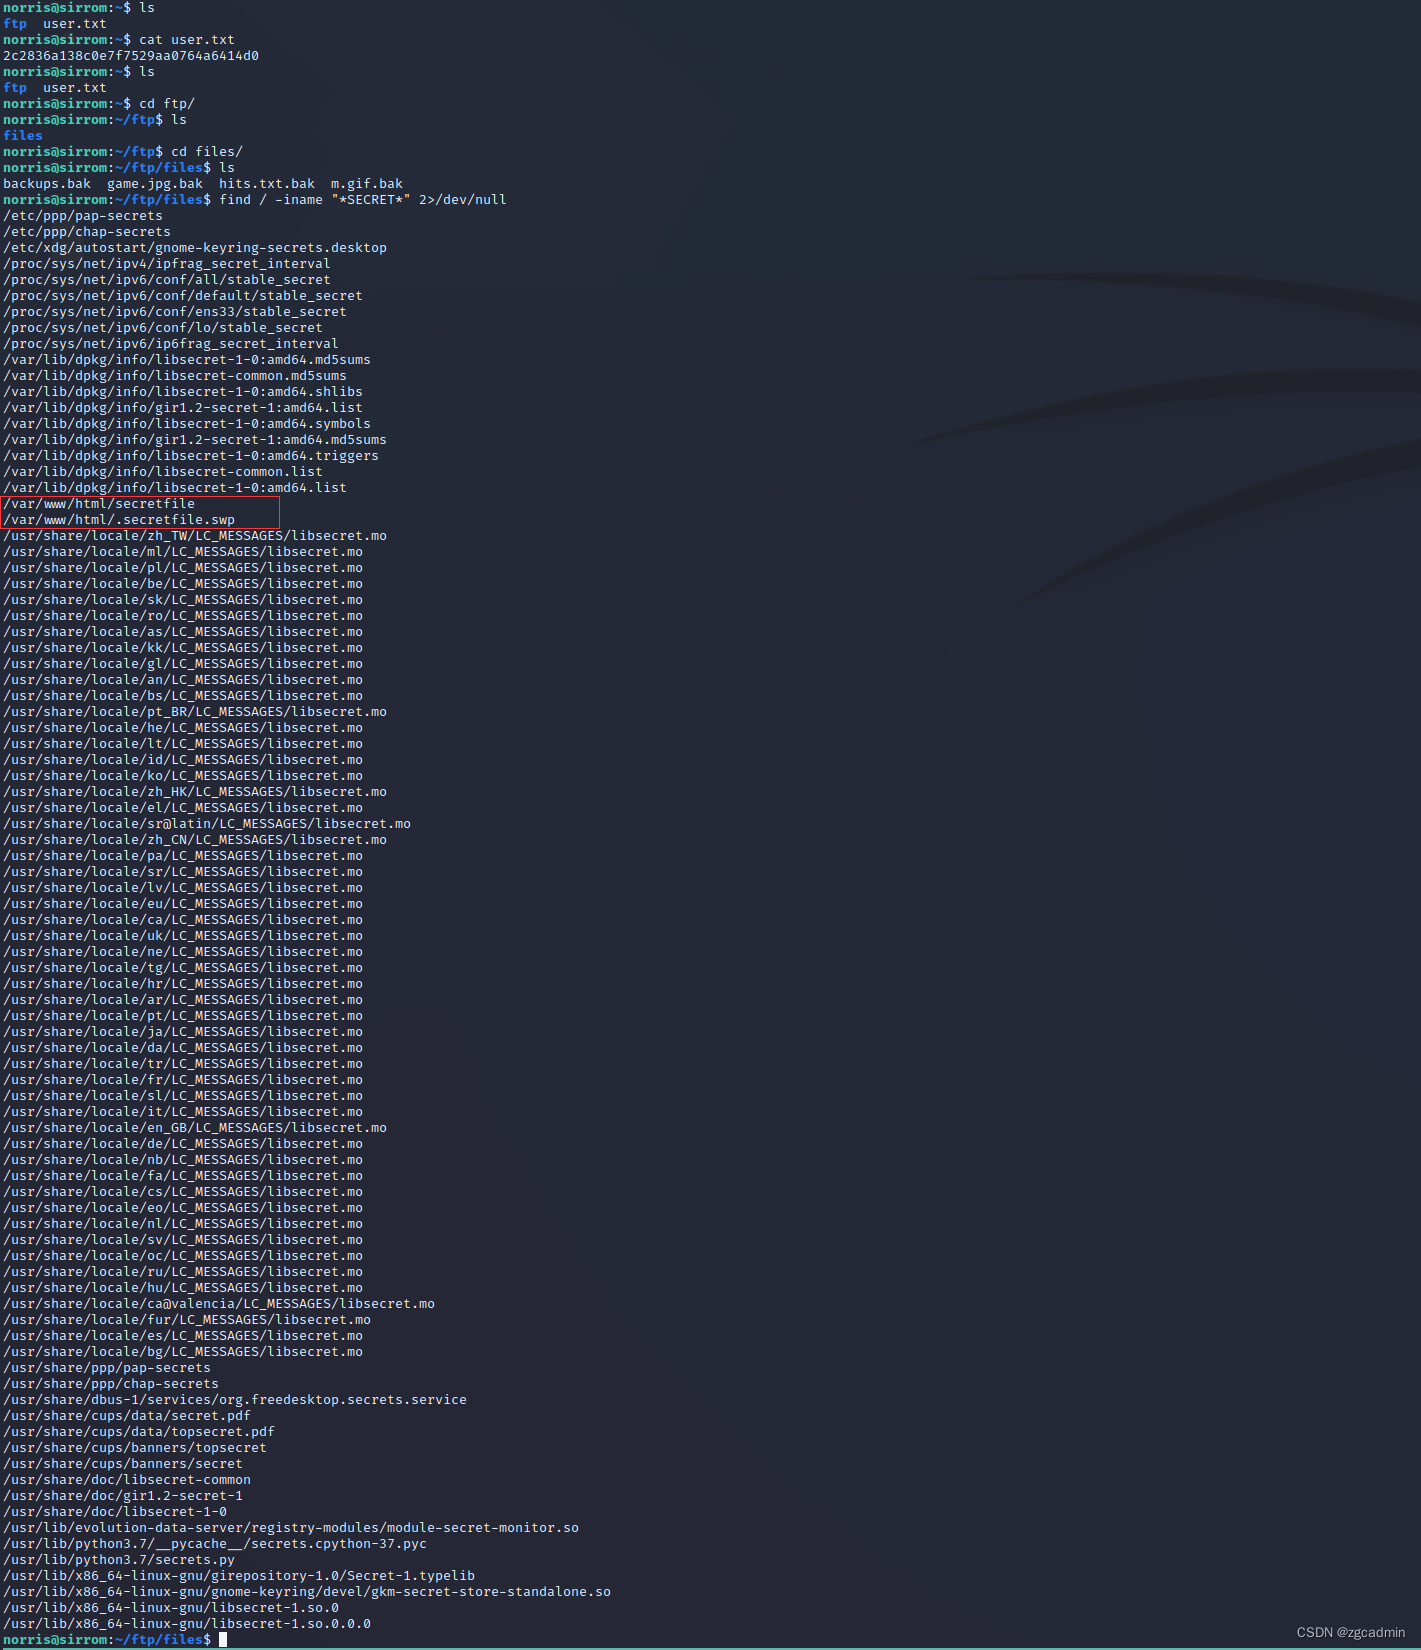Click the 'cd ftp/' command
Viewport: 1421px width, 1650px height.
[167, 104]
